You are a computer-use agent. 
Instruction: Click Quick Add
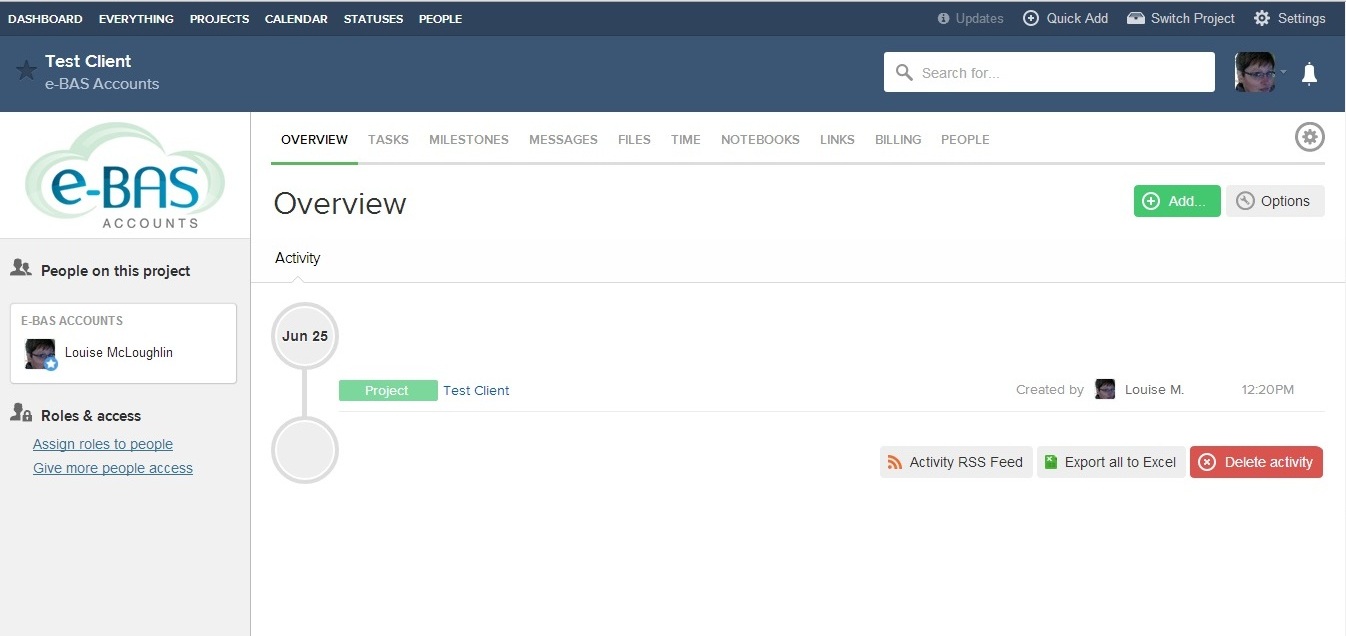pyautogui.click(x=1065, y=18)
